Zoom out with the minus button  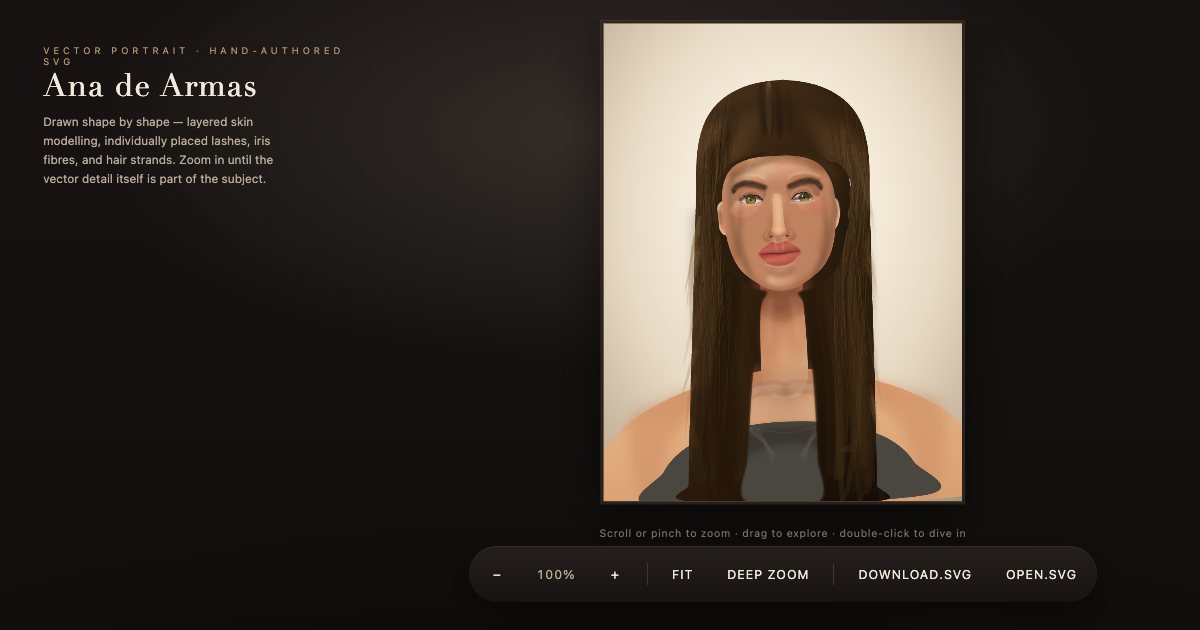497,575
